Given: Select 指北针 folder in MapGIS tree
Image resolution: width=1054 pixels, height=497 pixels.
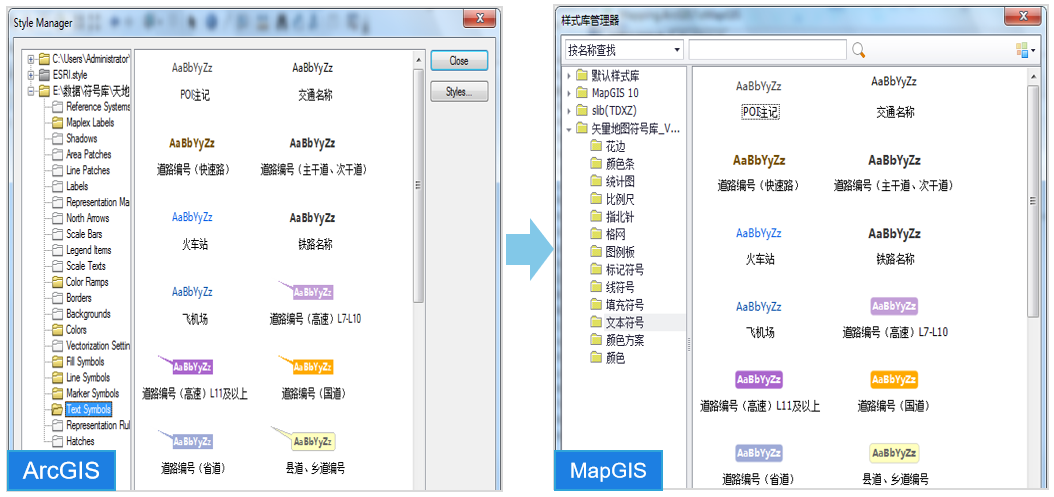Looking at the screenshot, I should 612,217.
